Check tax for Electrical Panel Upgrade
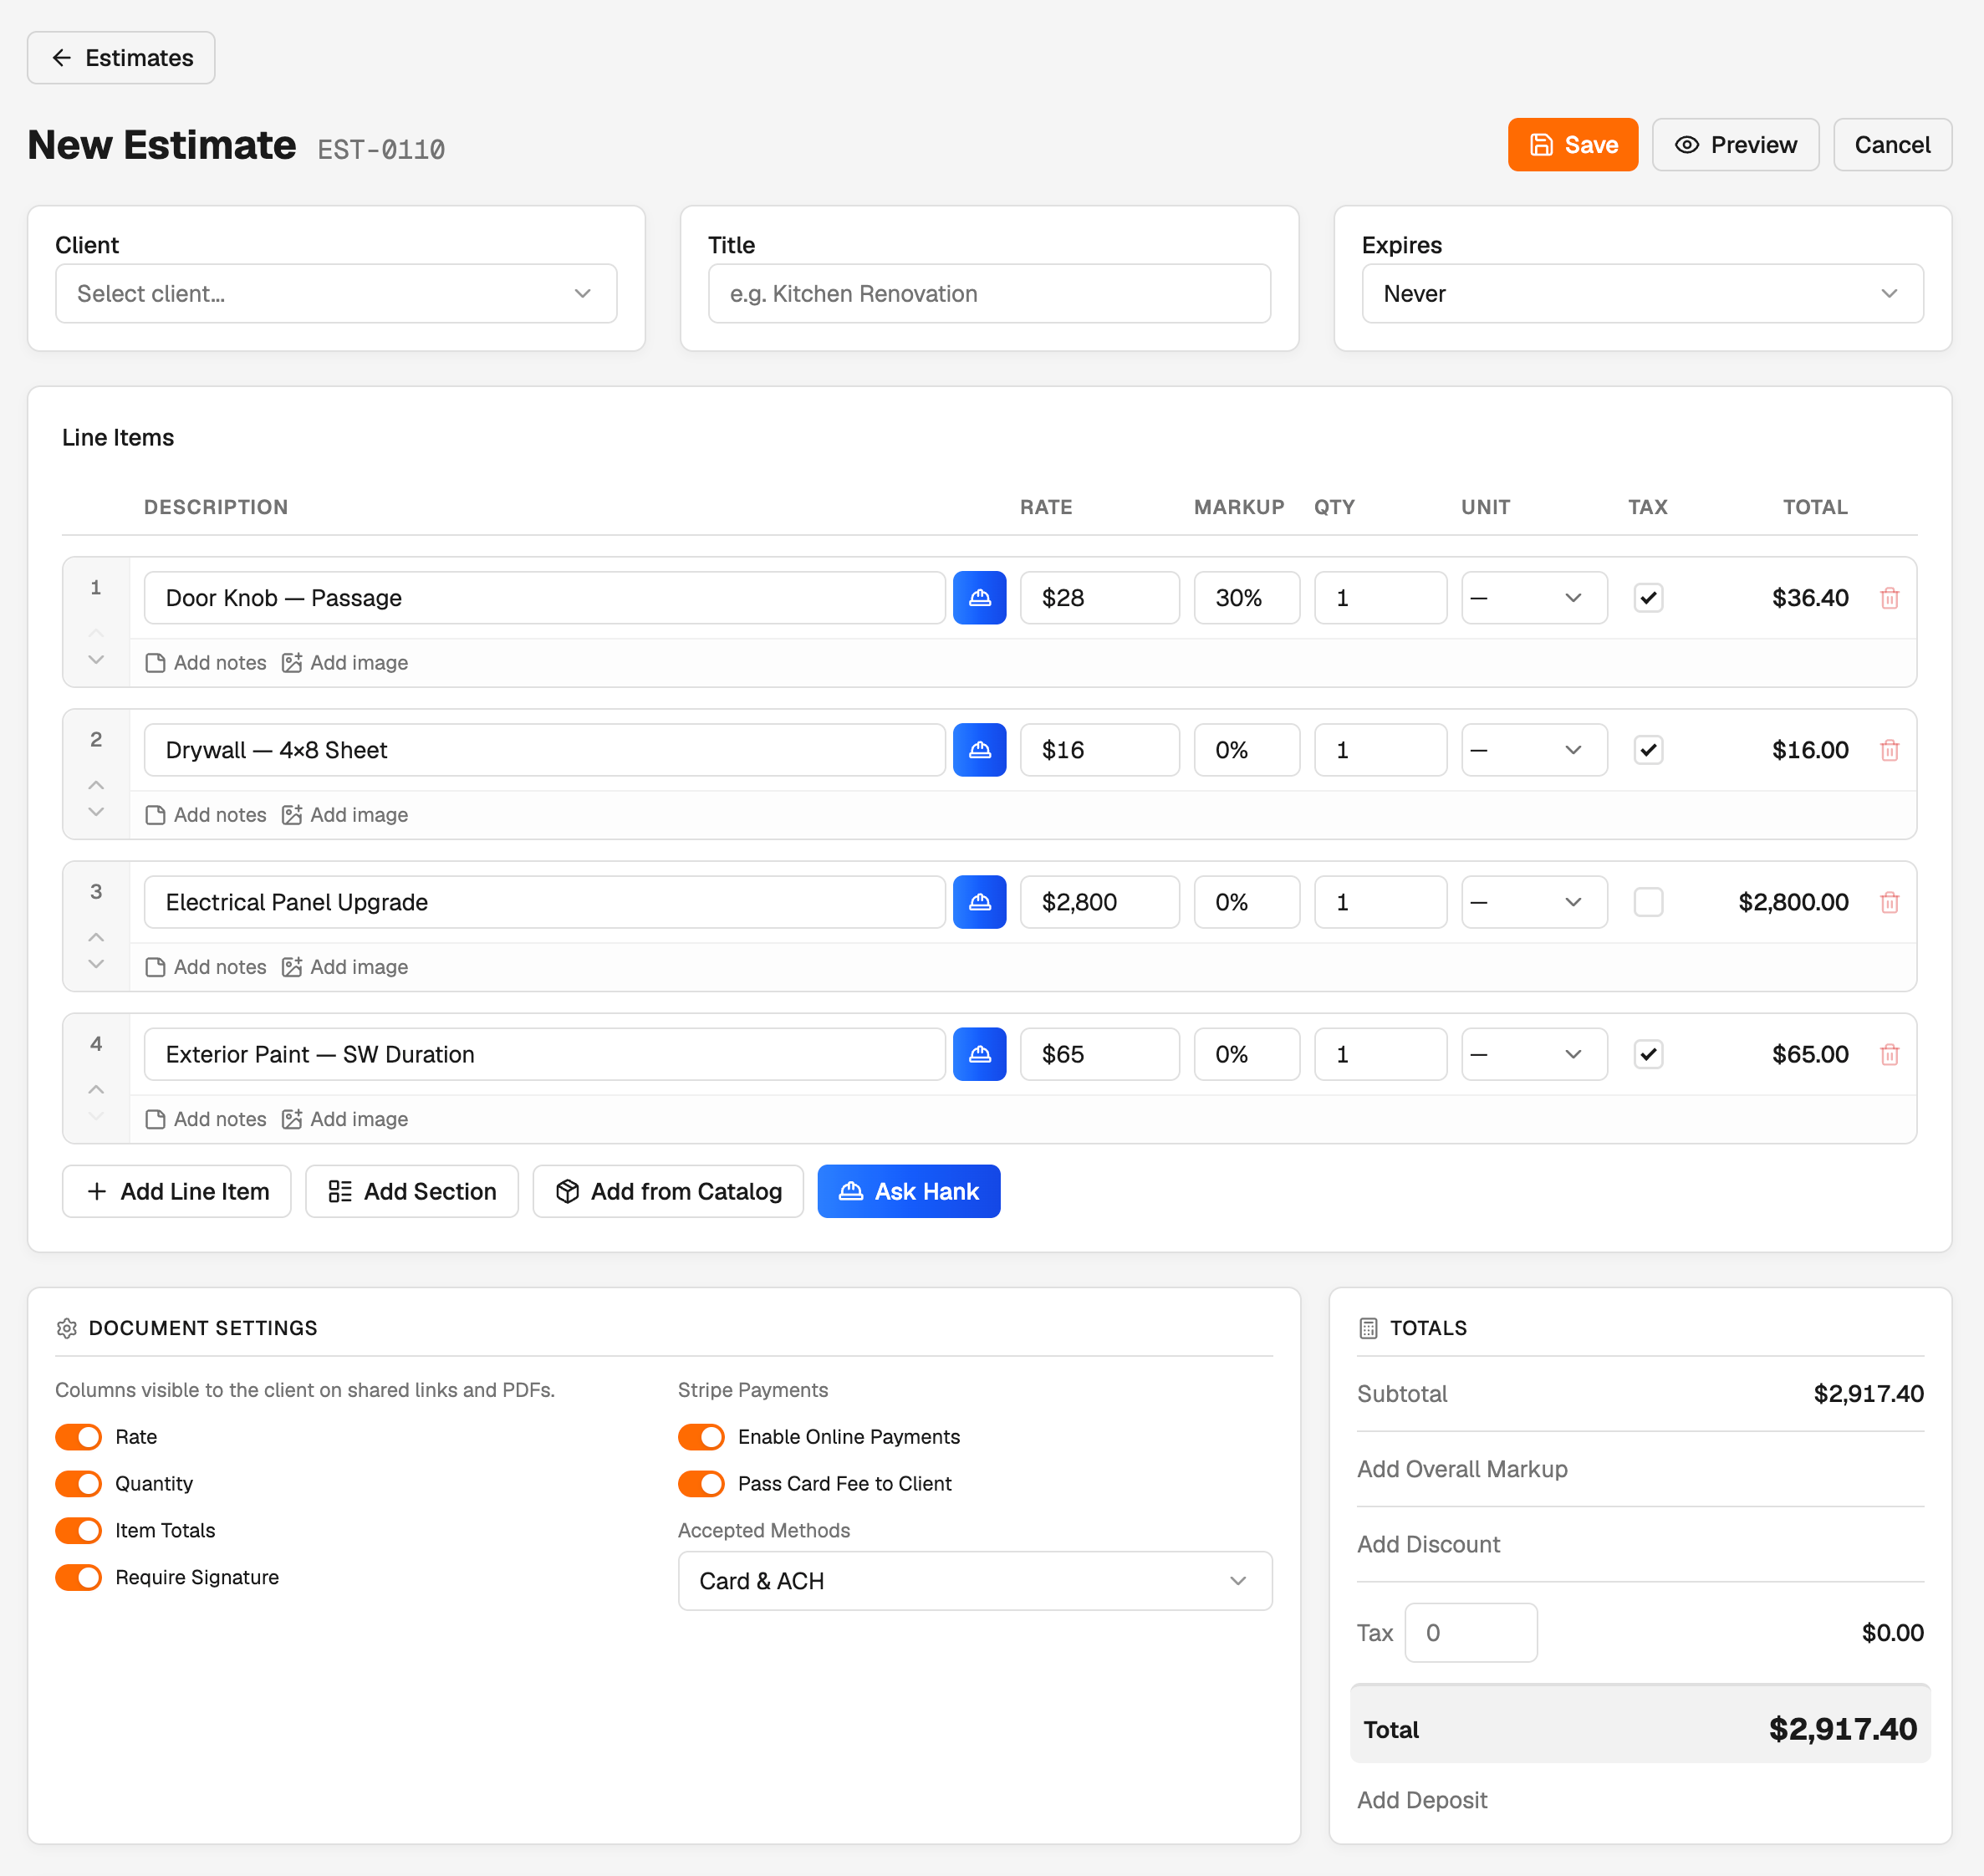Image resolution: width=1984 pixels, height=1876 pixels. tap(1648, 902)
